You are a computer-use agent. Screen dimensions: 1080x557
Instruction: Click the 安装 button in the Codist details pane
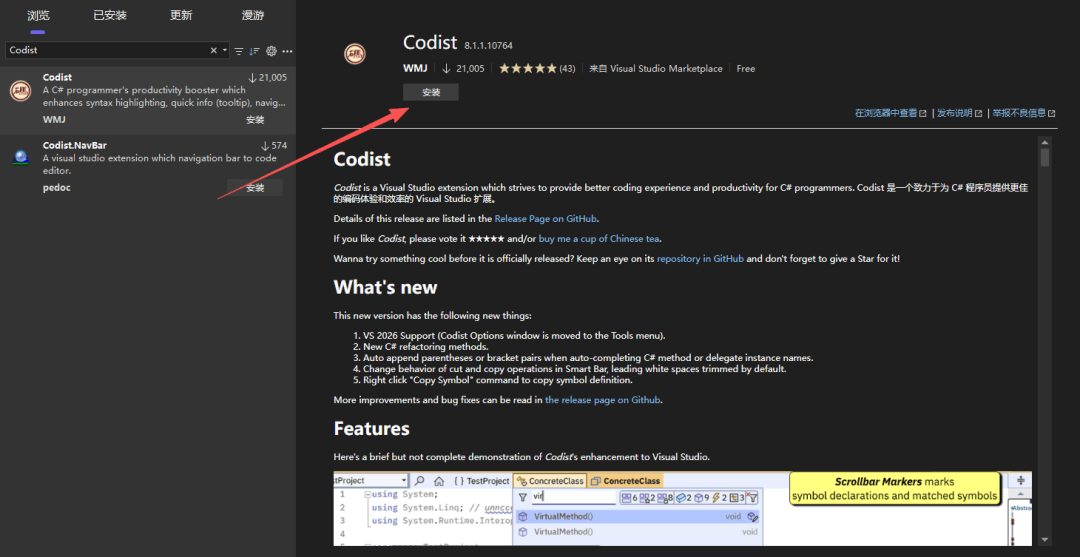[430, 92]
